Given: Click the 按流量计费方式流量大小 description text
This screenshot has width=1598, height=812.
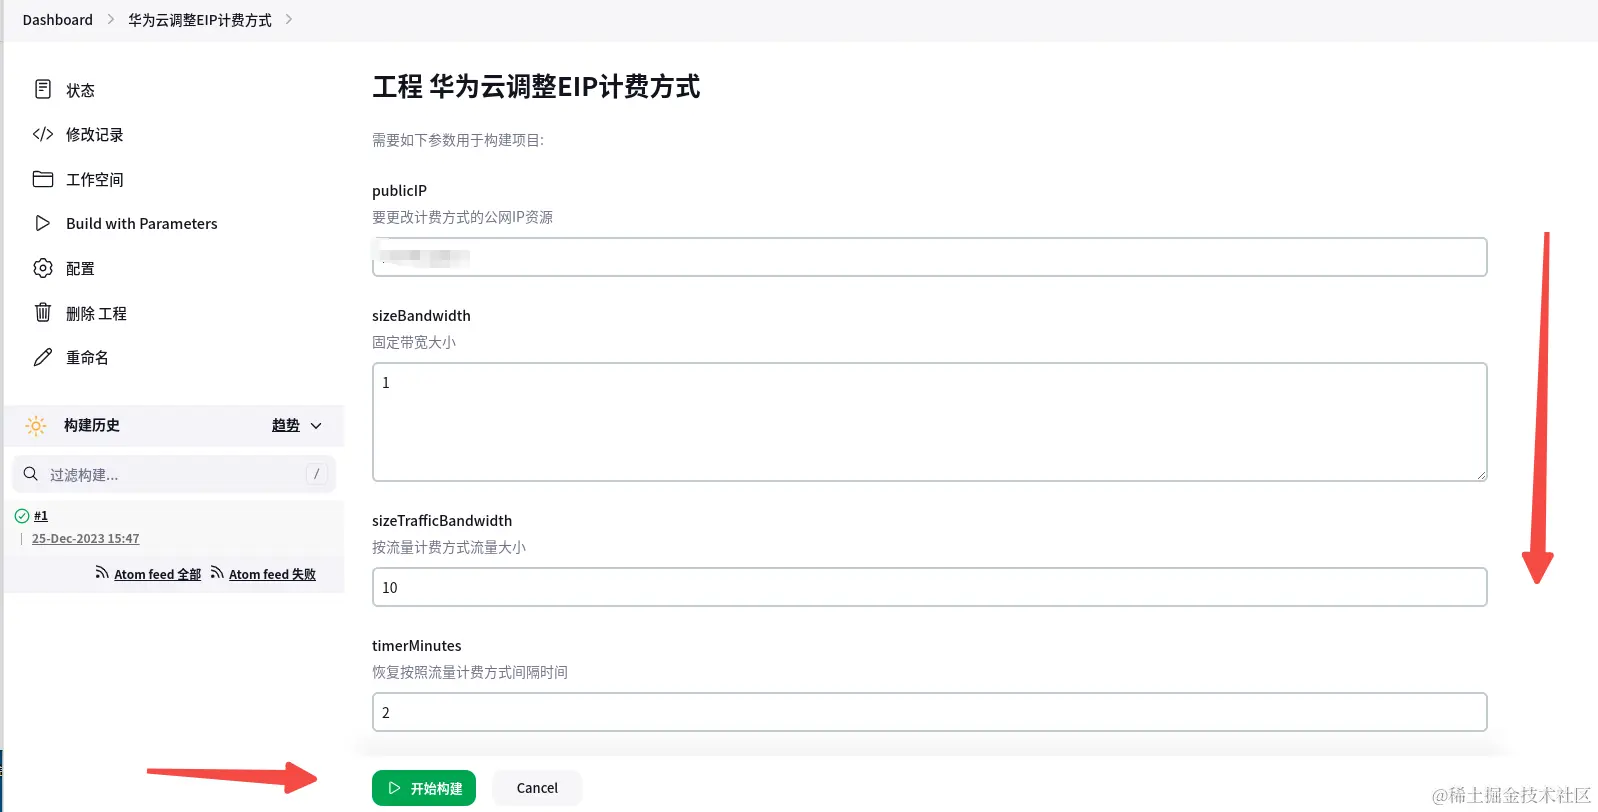Looking at the screenshot, I should 449,547.
